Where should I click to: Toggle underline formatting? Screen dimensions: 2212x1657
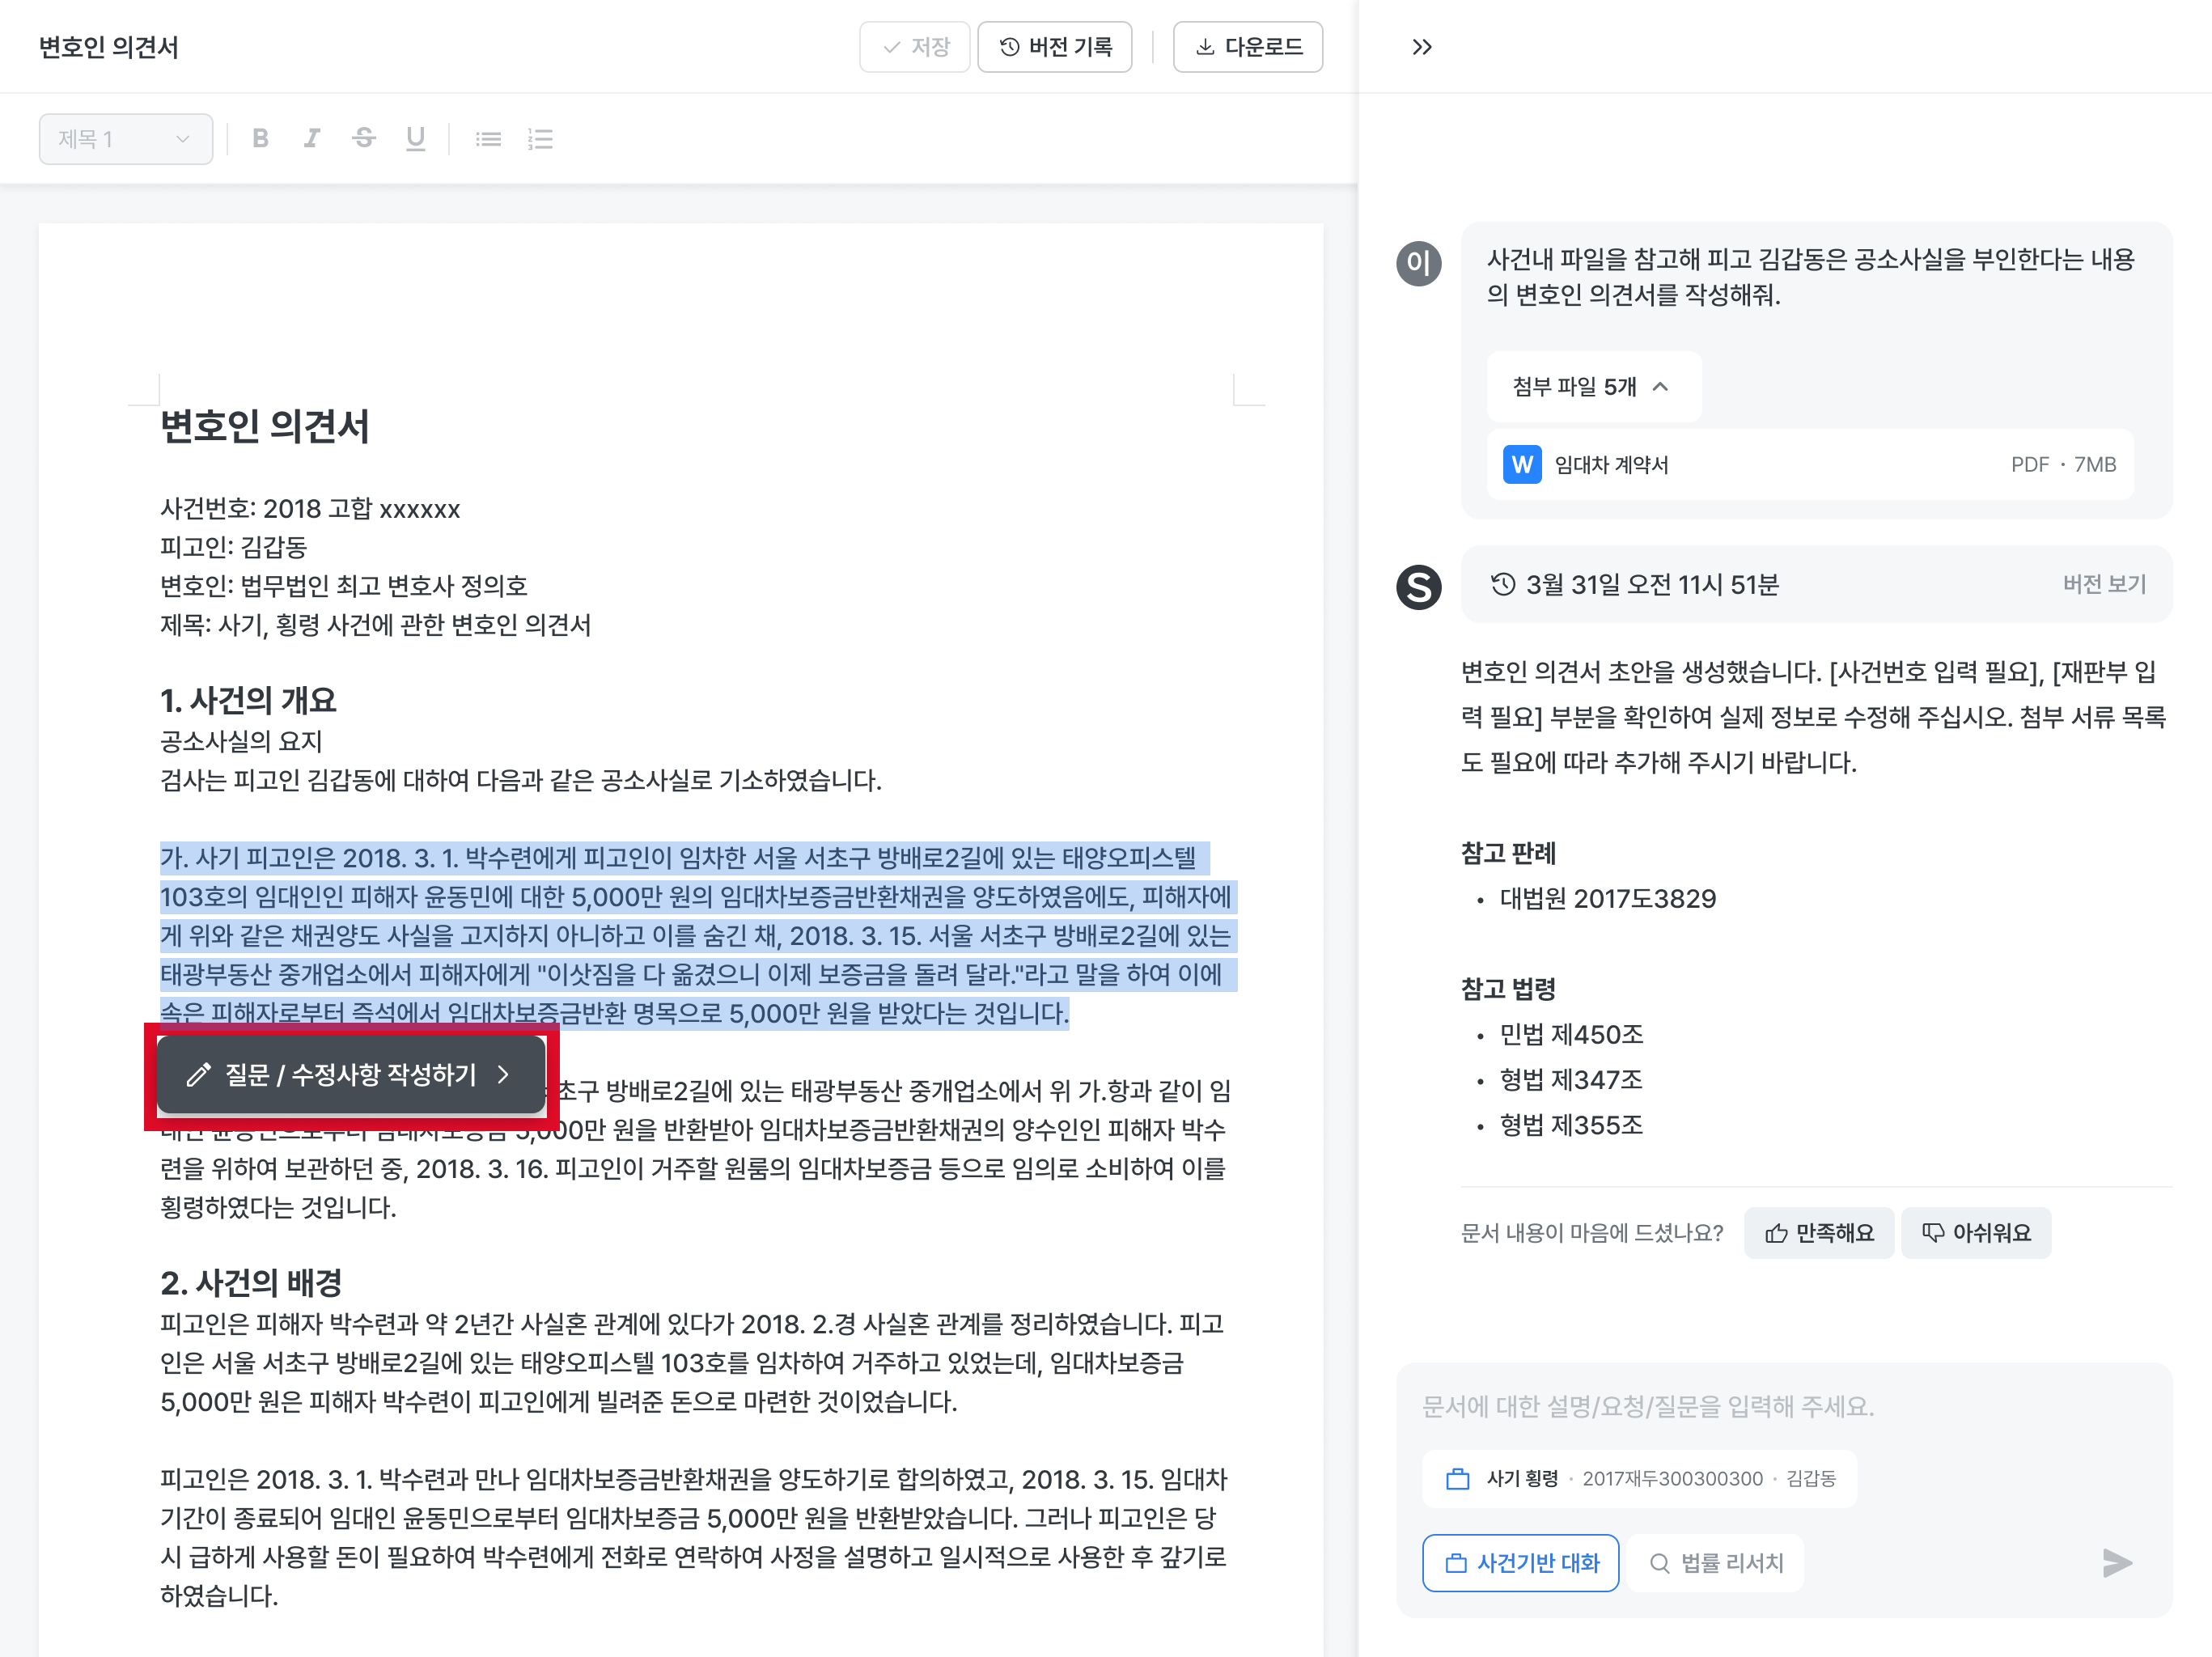(415, 139)
